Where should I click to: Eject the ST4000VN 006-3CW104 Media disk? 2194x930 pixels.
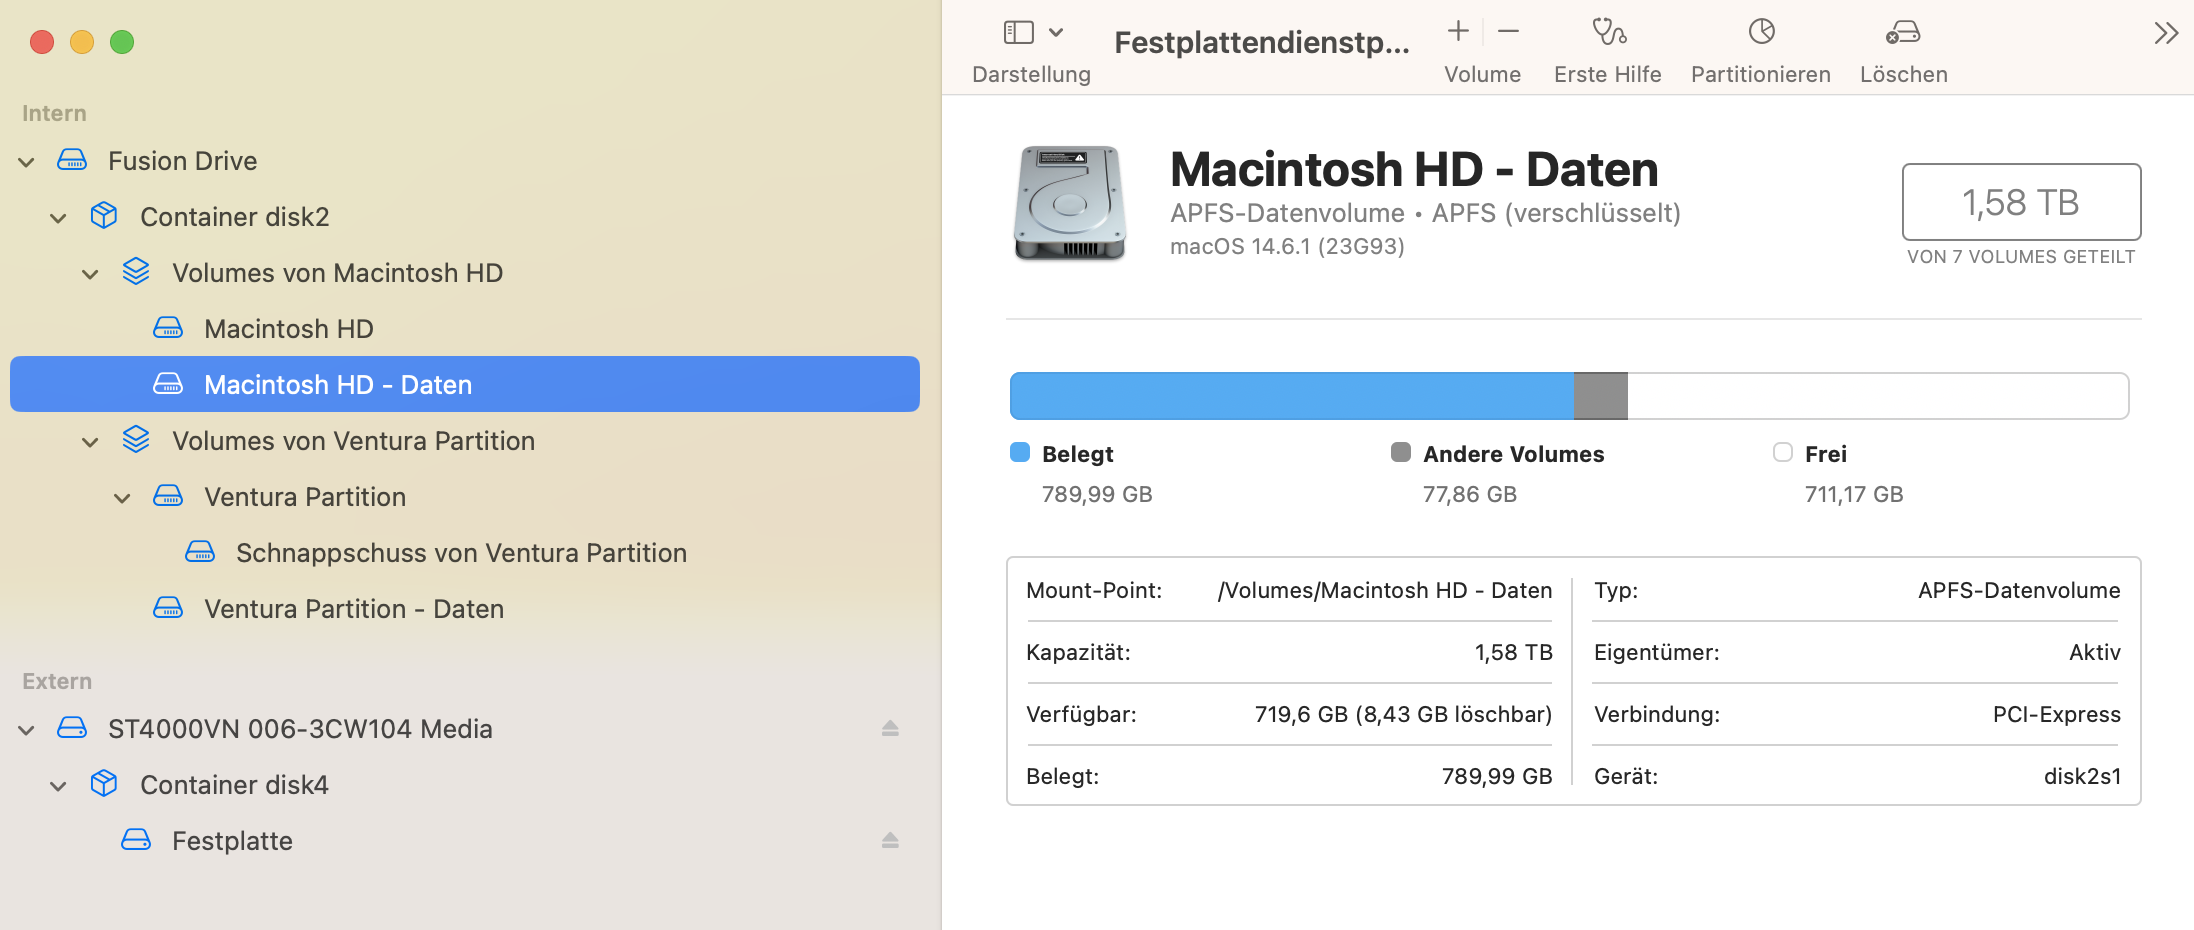tap(890, 728)
